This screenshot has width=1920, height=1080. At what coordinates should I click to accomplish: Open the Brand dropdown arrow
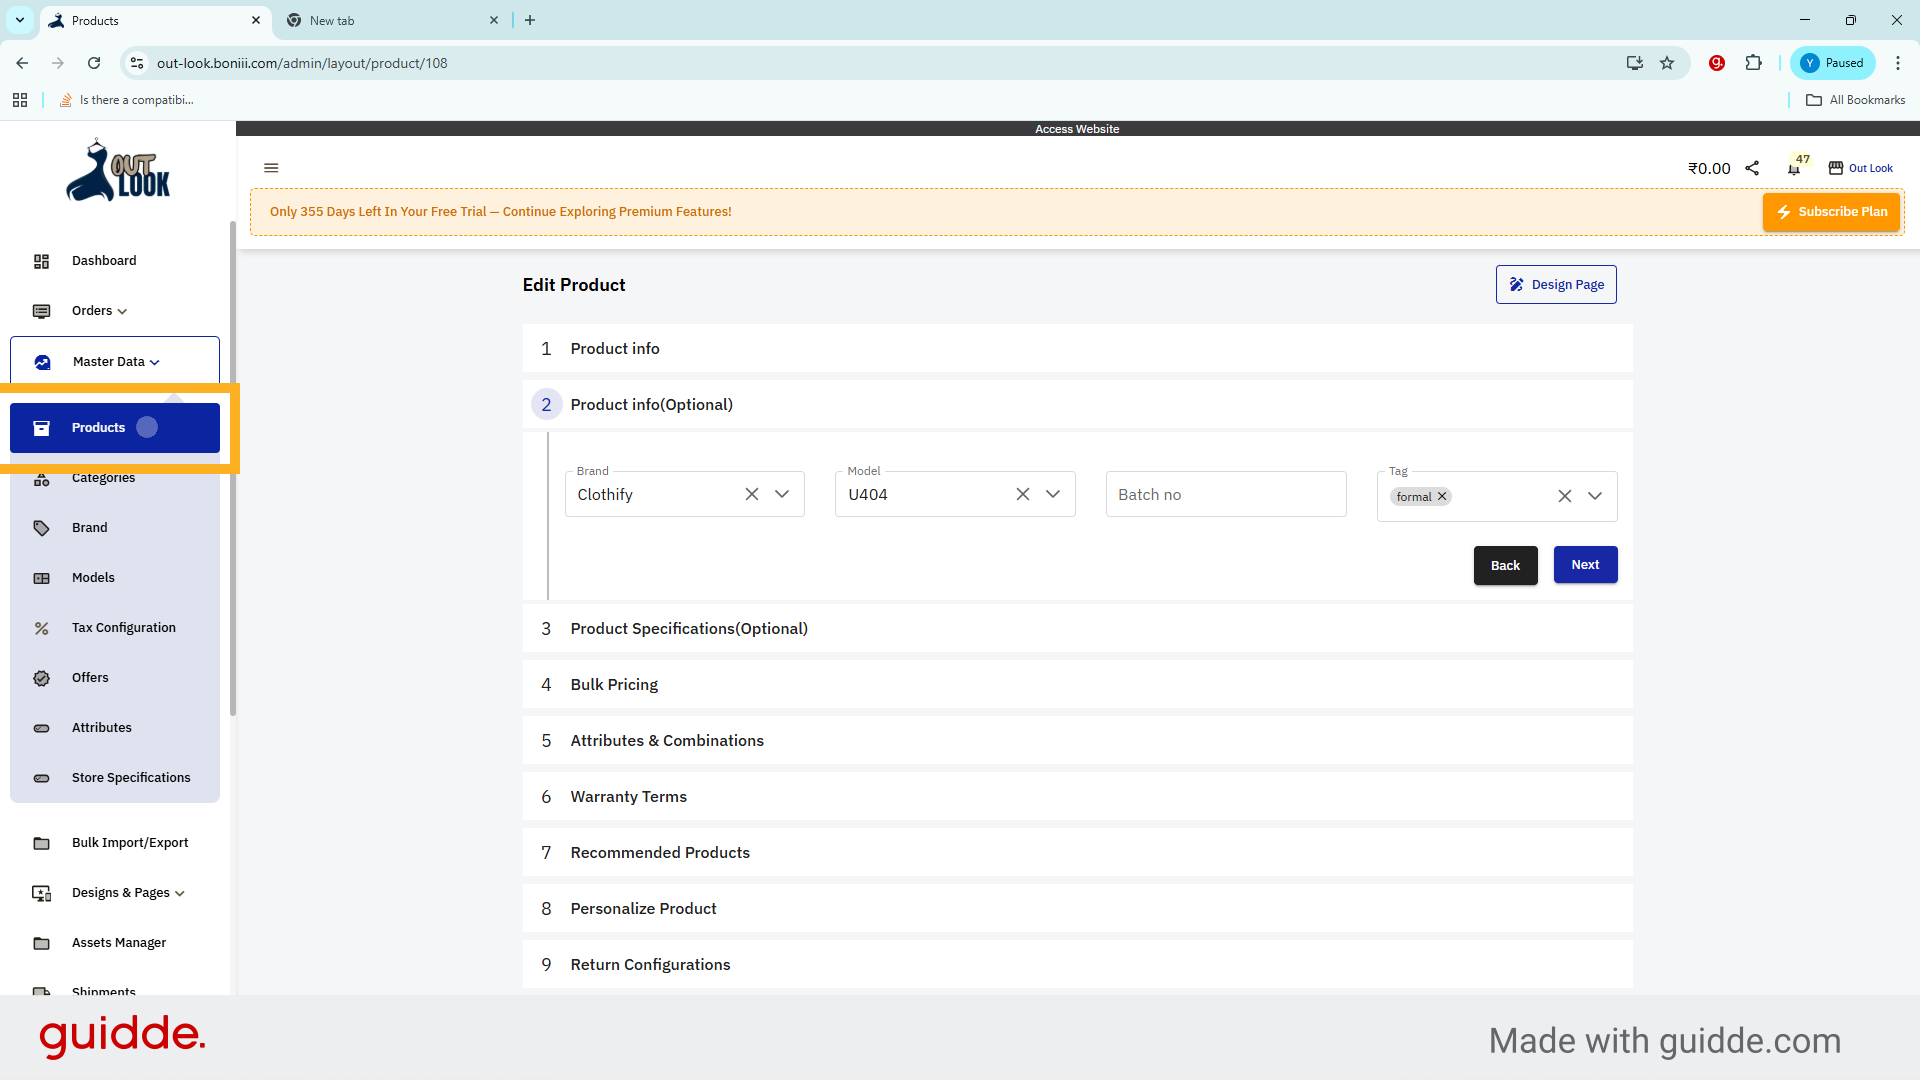click(782, 494)
